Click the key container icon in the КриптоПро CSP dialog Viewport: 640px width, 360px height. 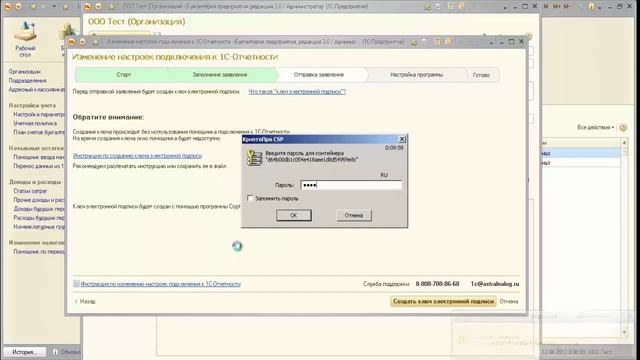[x=254, y=158]
